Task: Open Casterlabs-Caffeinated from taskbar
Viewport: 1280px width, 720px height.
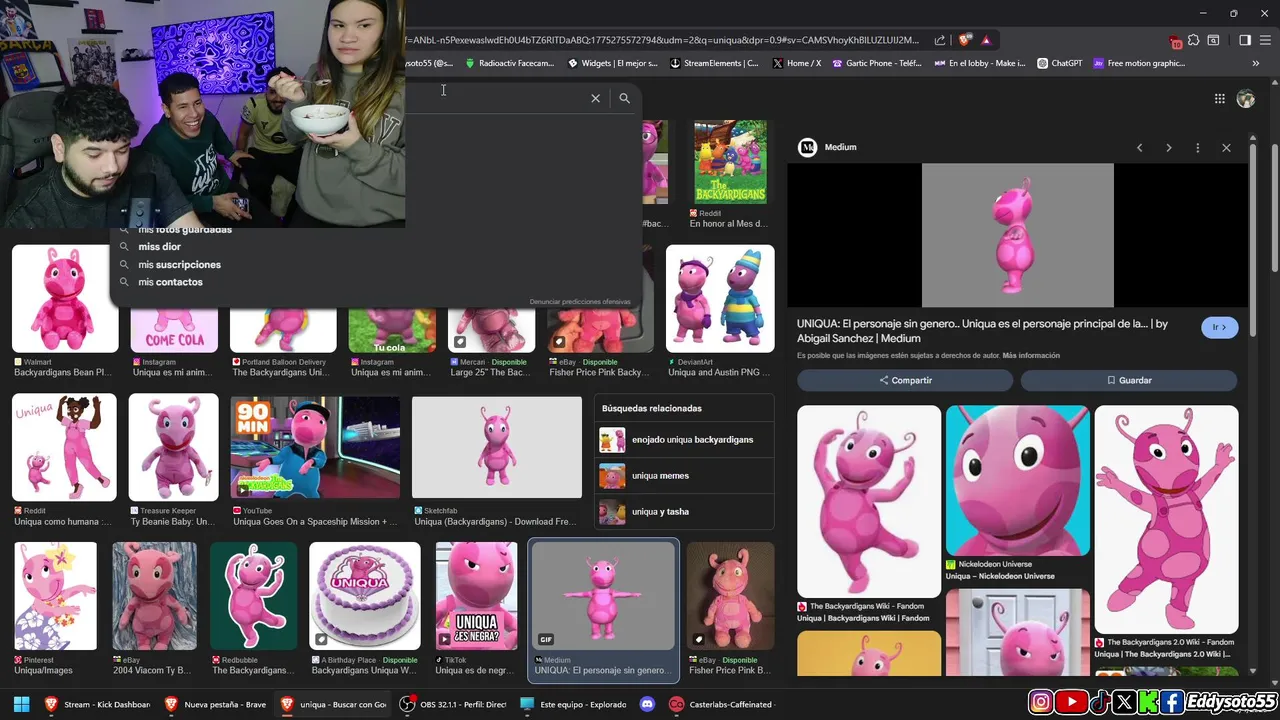Action: coord(723,704)
